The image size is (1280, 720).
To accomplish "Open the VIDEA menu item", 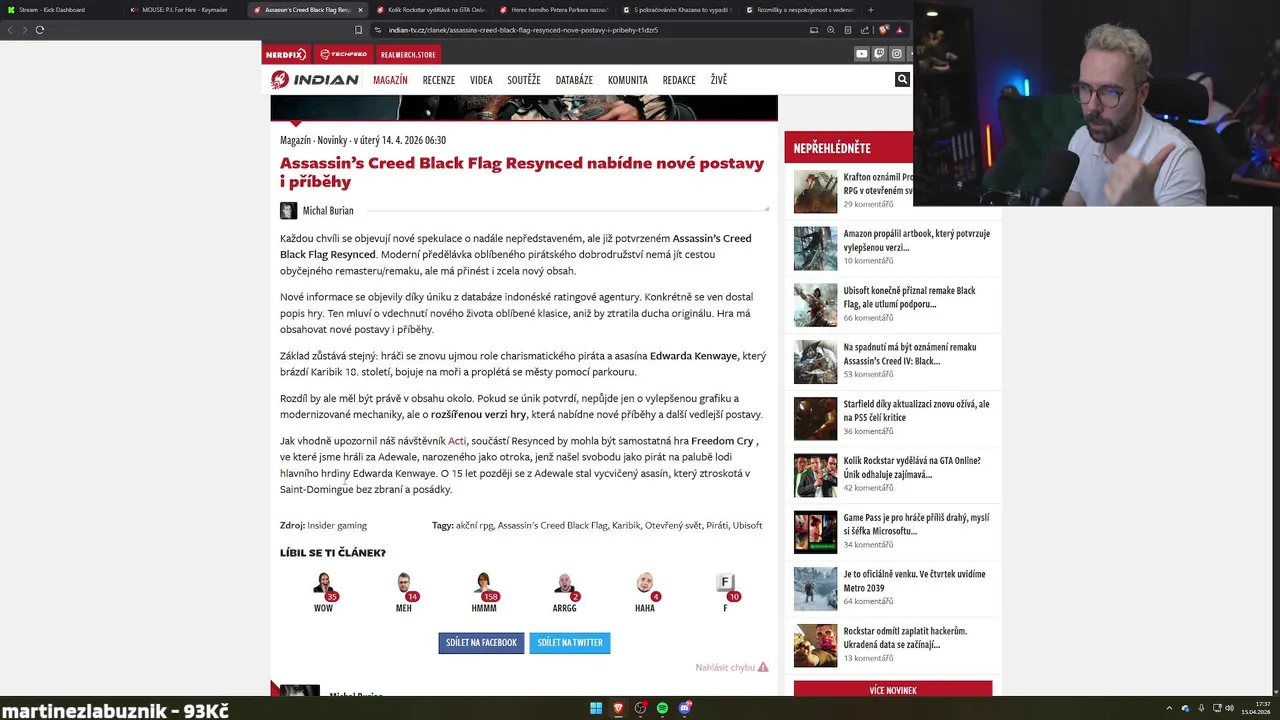I will 481,80.
